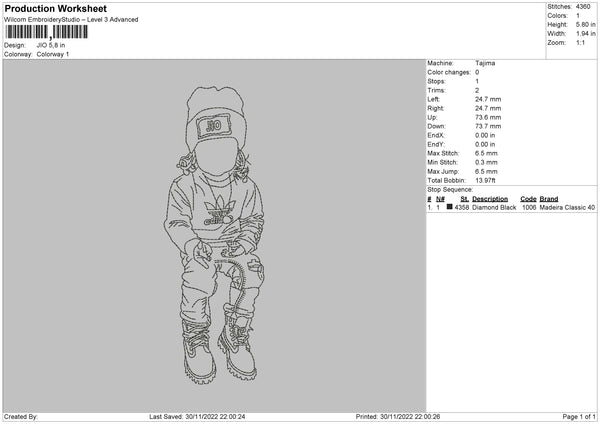Click the JIO patch on the beanie
This screenshot has width=600, height=424.
pos(214,126)
